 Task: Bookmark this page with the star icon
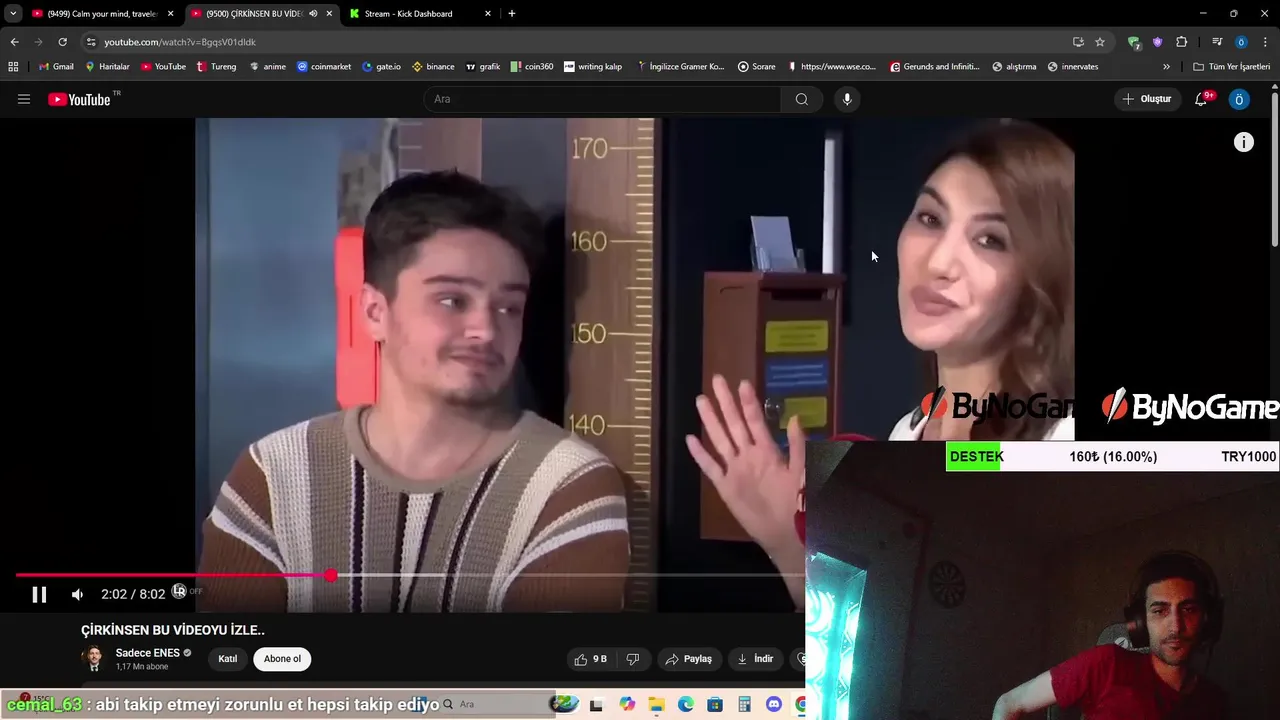[1100, 42]
